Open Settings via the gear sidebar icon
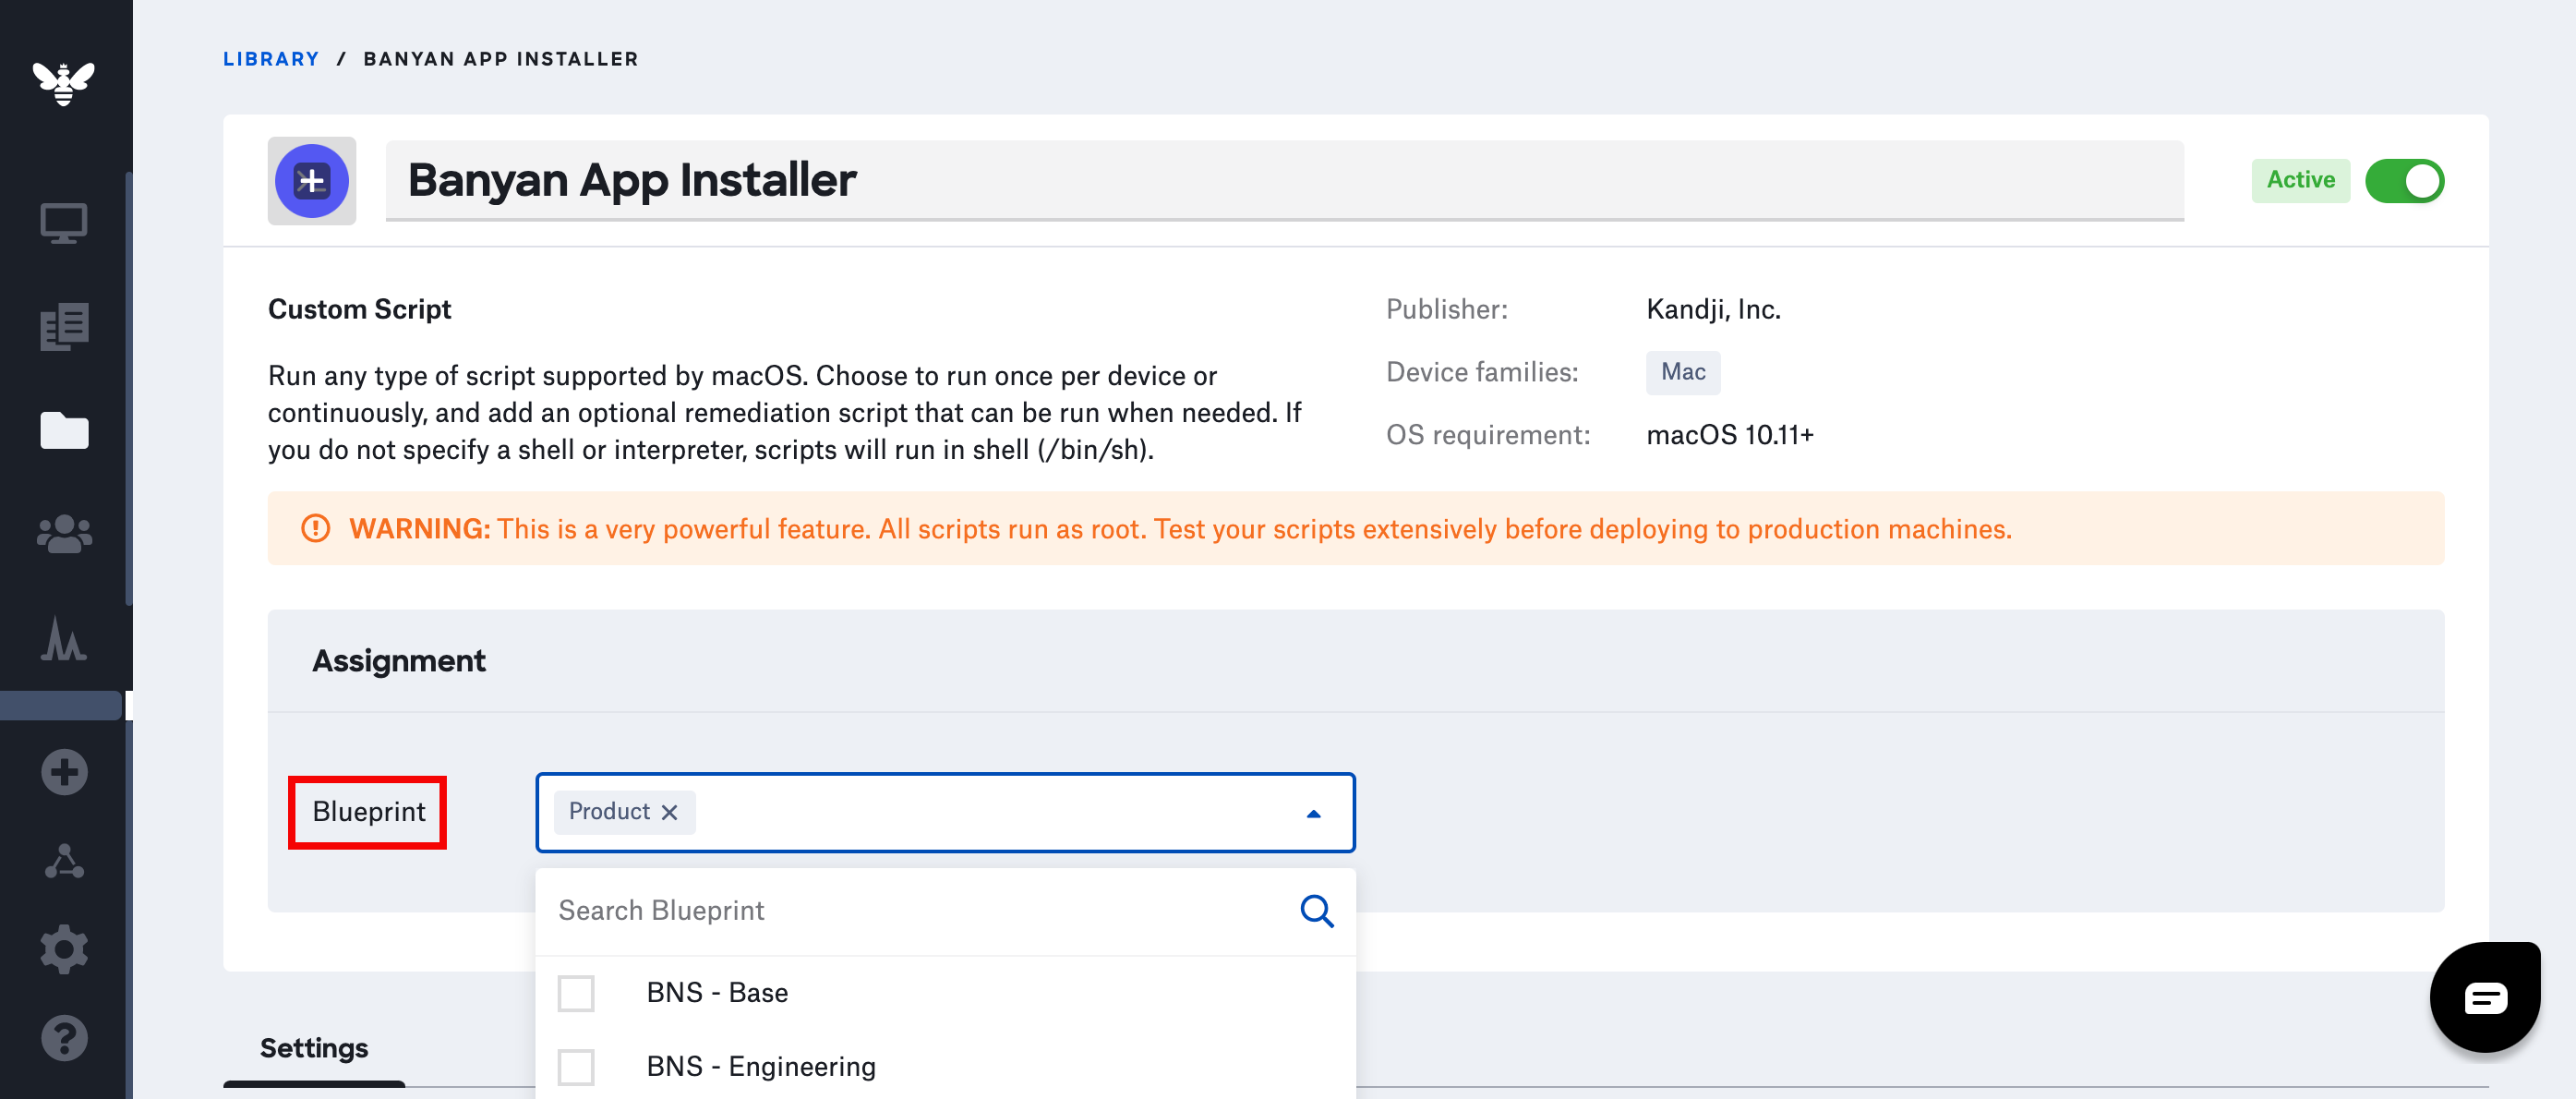This screenshot has height=1099, width=2576. coord(63,949)
